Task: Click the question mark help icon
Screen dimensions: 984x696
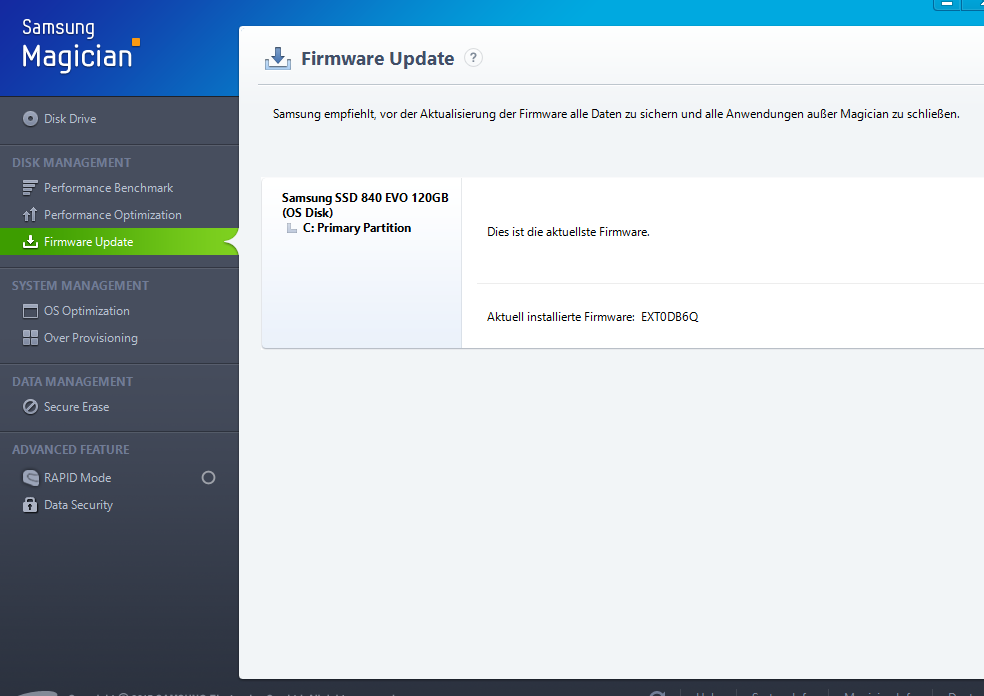Action: [x=473, y=58]
